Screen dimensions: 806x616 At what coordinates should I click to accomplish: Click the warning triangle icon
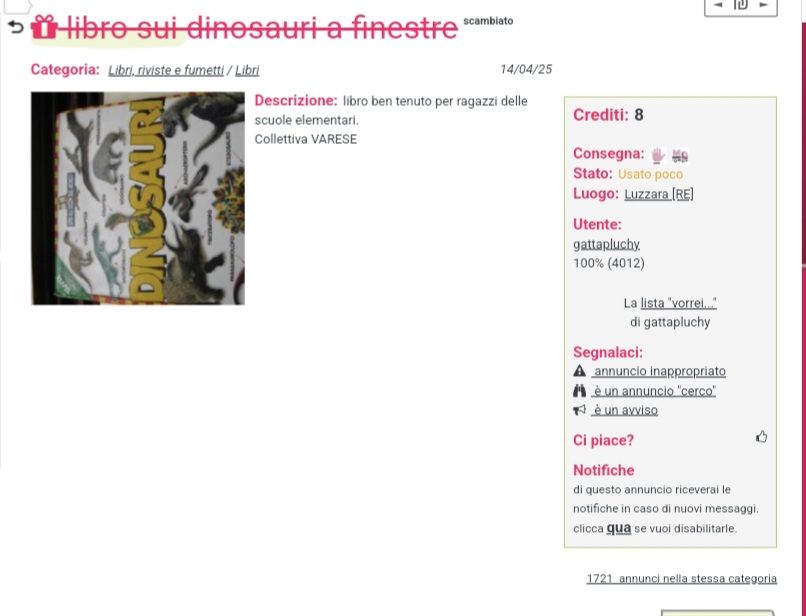[579, 371]
